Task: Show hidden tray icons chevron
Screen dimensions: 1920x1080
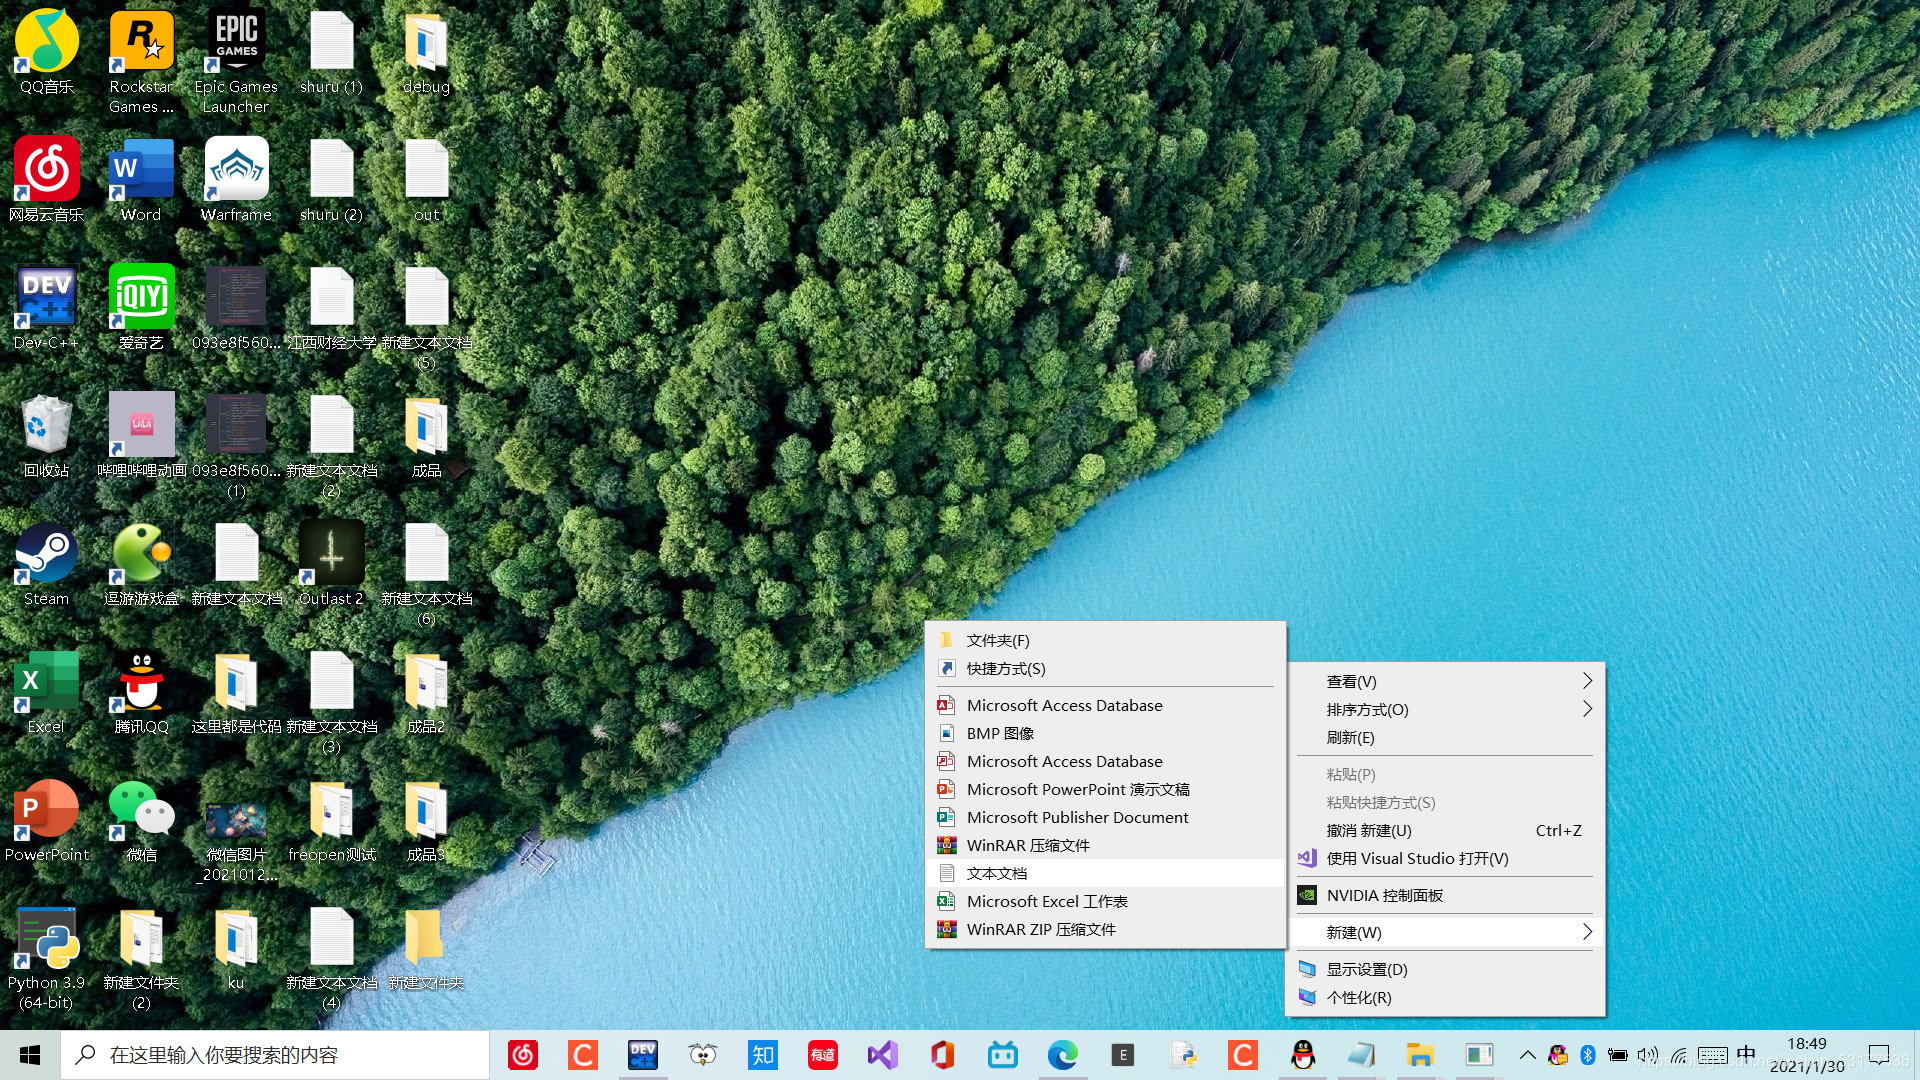Action: pyautogui.click(x=1527, y=1055)
